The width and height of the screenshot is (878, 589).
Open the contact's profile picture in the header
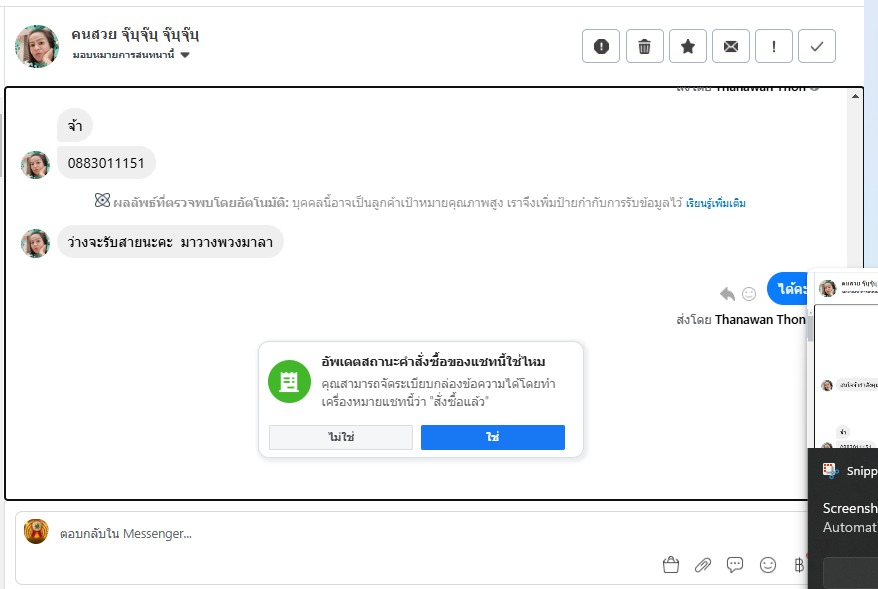click(37, 46)
